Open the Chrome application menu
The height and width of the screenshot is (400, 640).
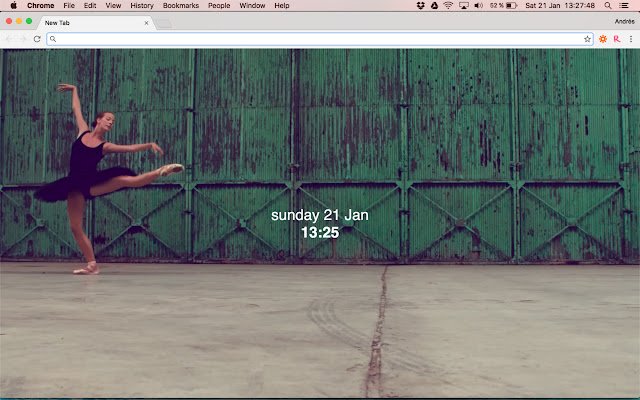point(40,5)
